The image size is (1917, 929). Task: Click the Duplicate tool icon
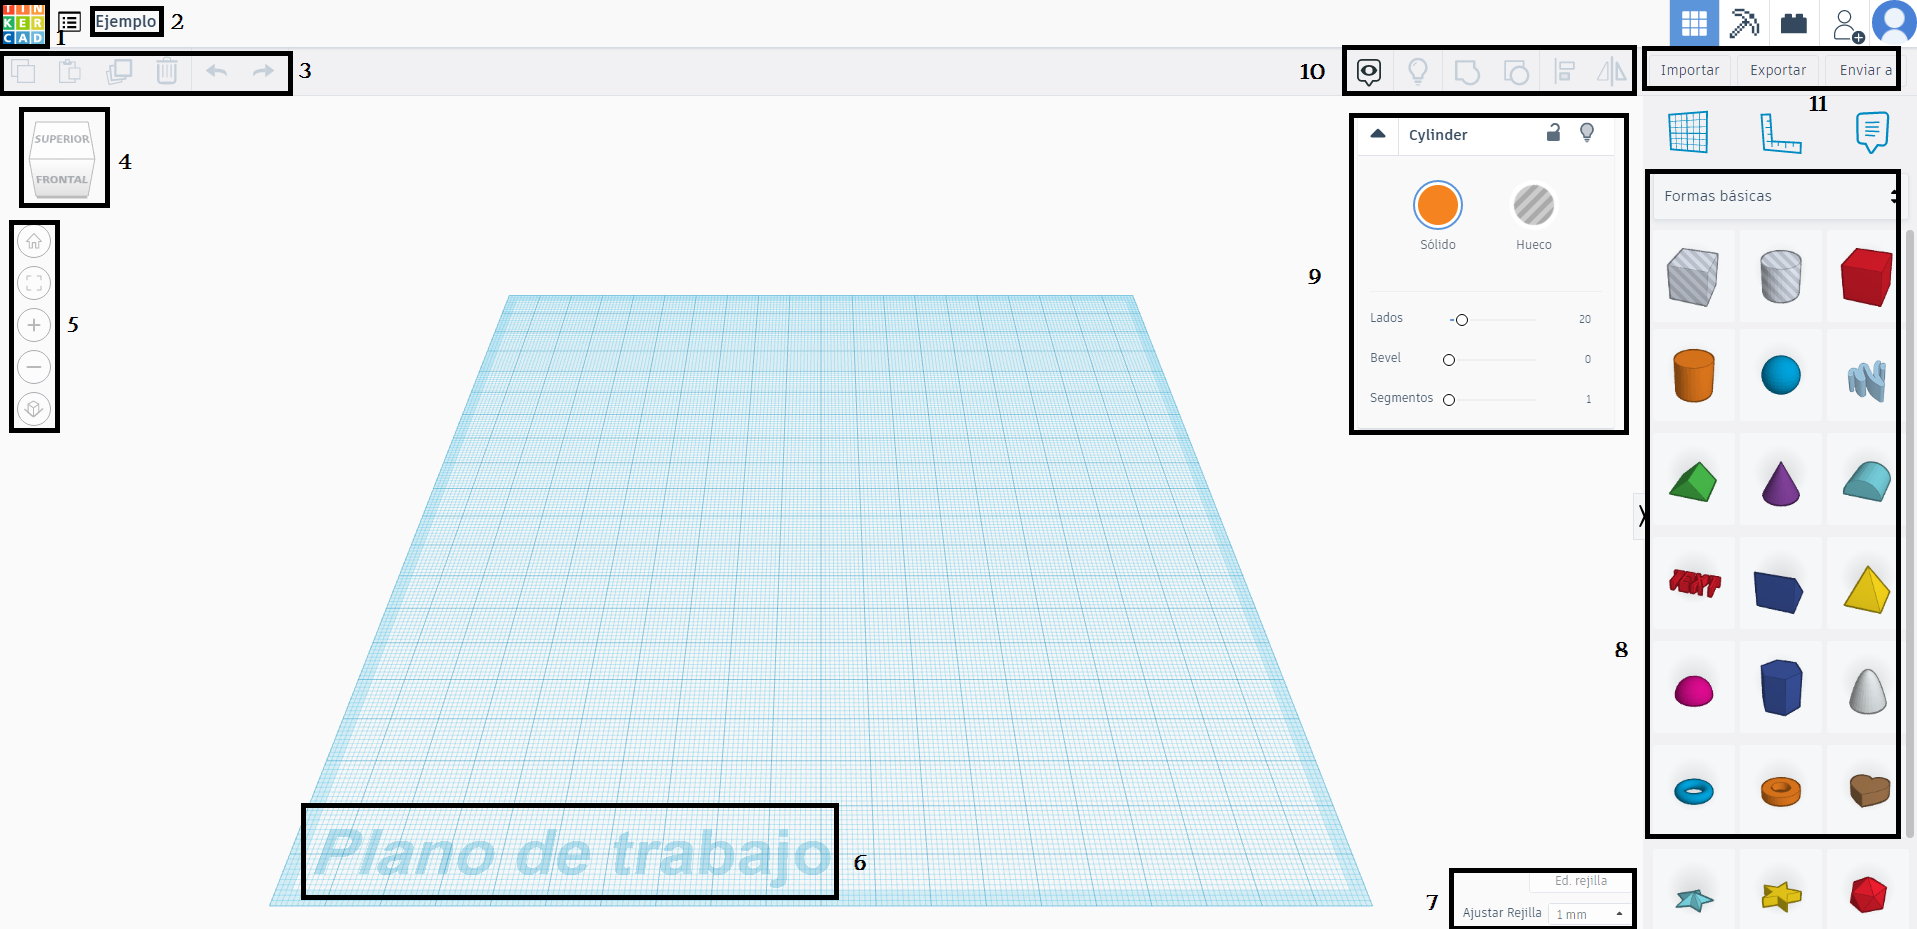(x=119, y=72)
